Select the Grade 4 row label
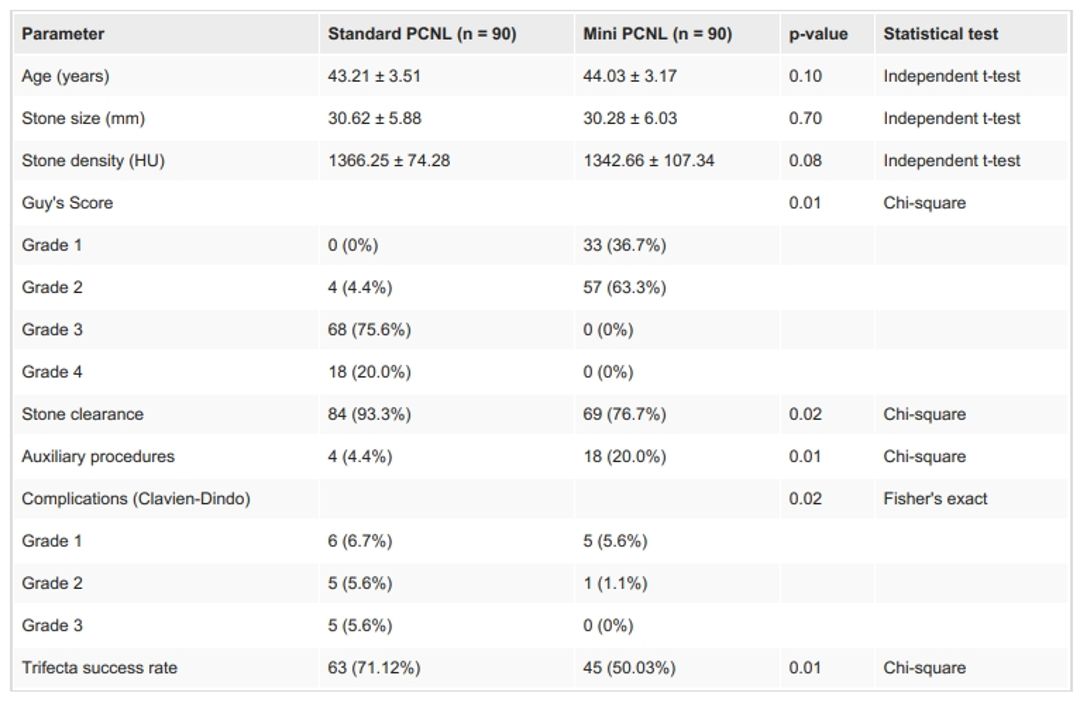The width and height of the screenshot is (1080, 703). [x=52, y=372]
